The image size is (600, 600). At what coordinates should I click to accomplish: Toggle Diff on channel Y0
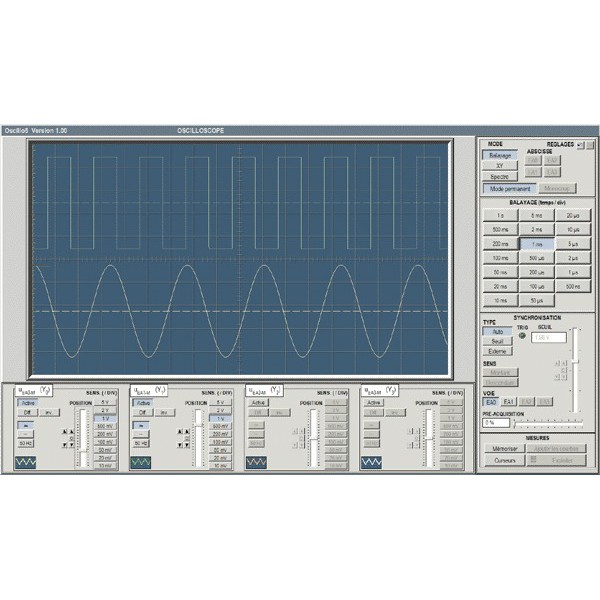point(28,412)
